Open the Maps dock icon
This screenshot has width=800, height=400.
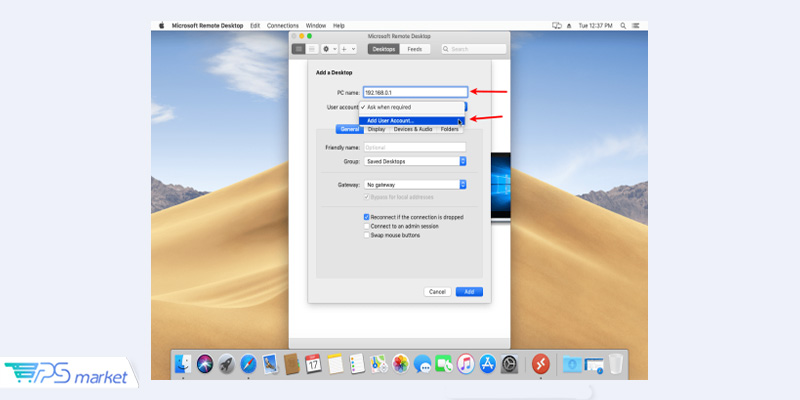[x=379, y=364]
